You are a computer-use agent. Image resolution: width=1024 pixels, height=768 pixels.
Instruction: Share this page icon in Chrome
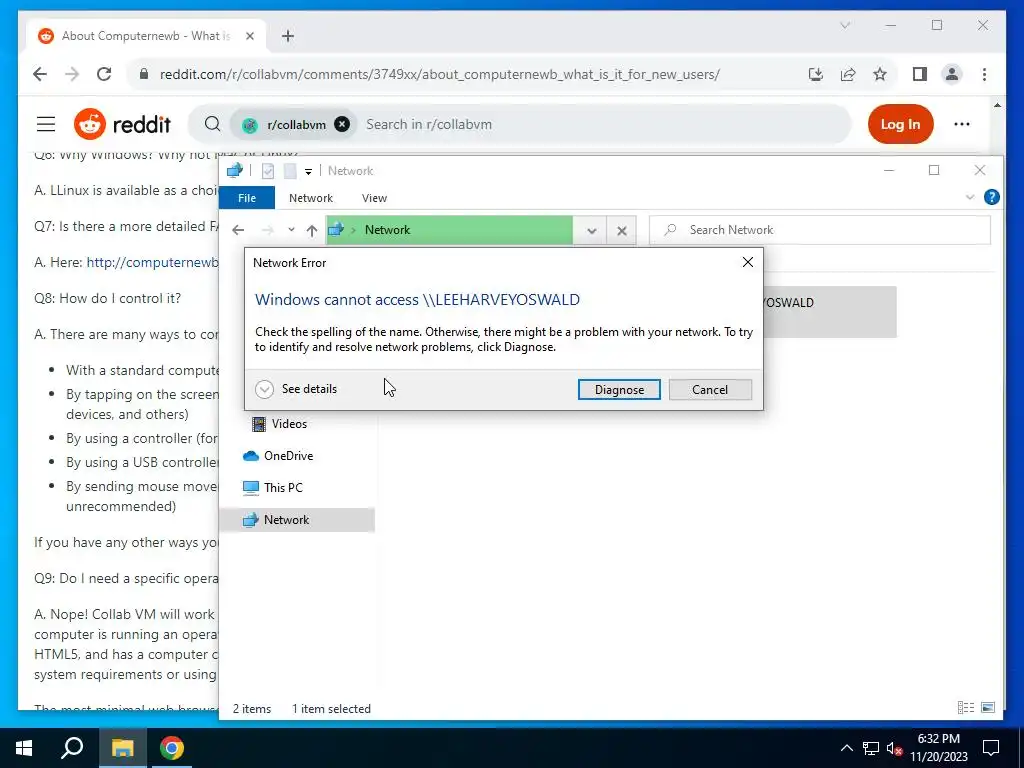pos(848,74)
